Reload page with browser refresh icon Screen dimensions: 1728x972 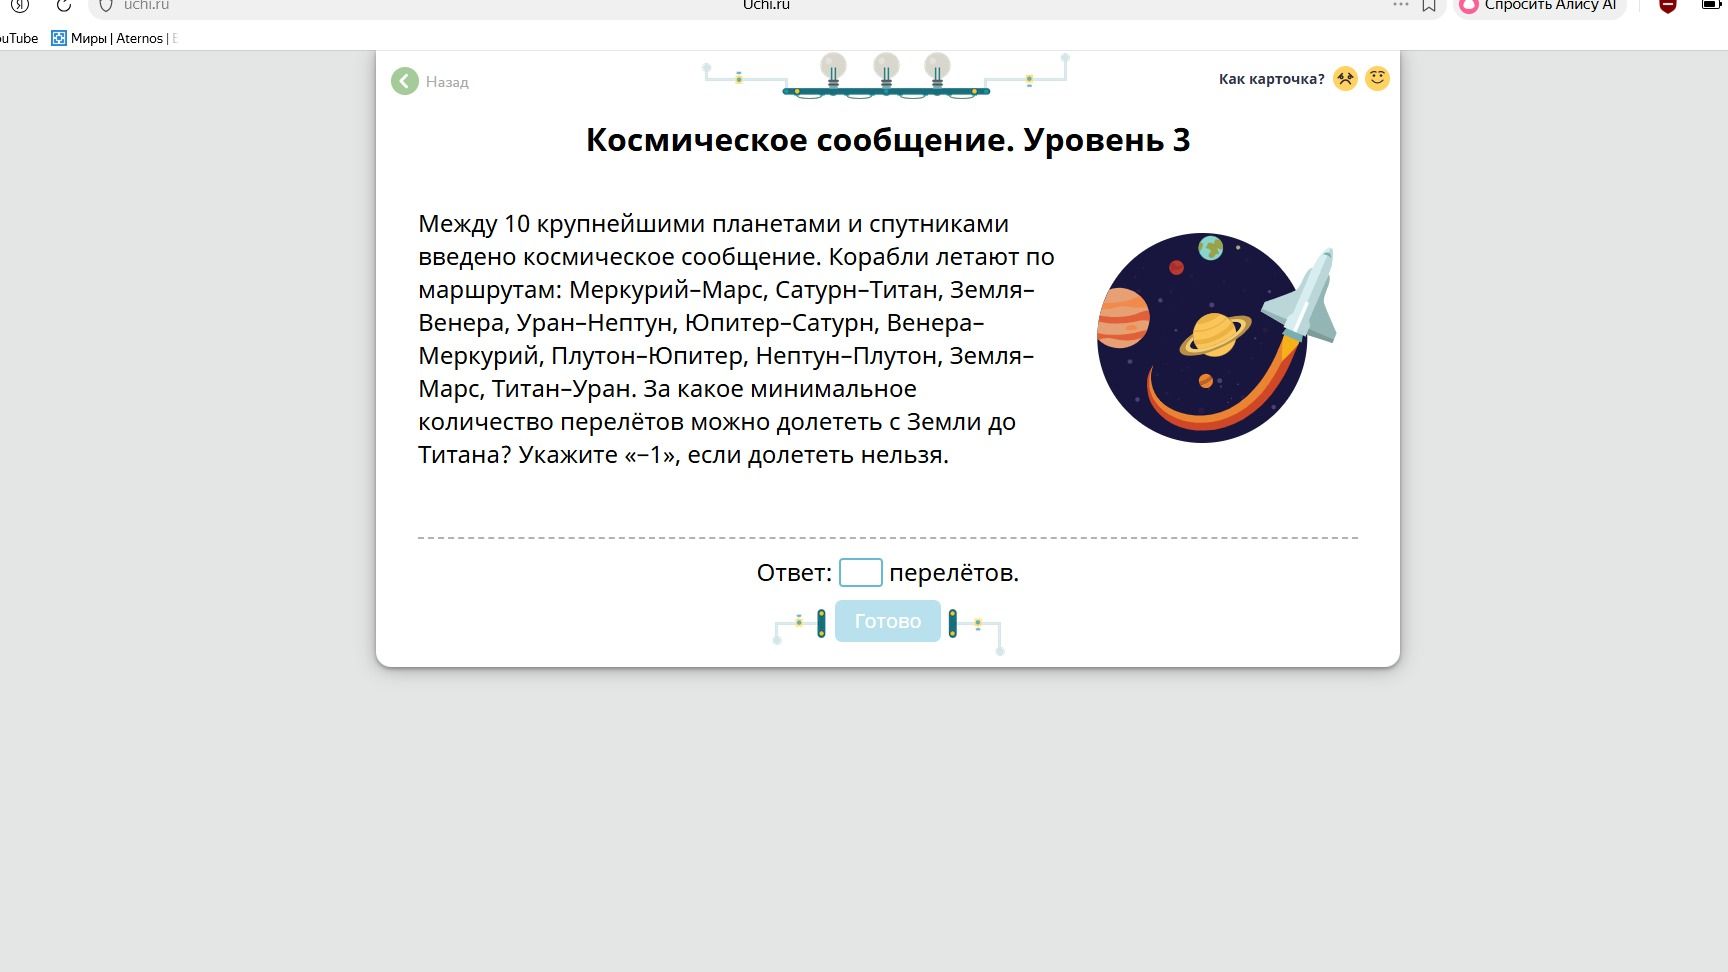click(x=64, y=5)
